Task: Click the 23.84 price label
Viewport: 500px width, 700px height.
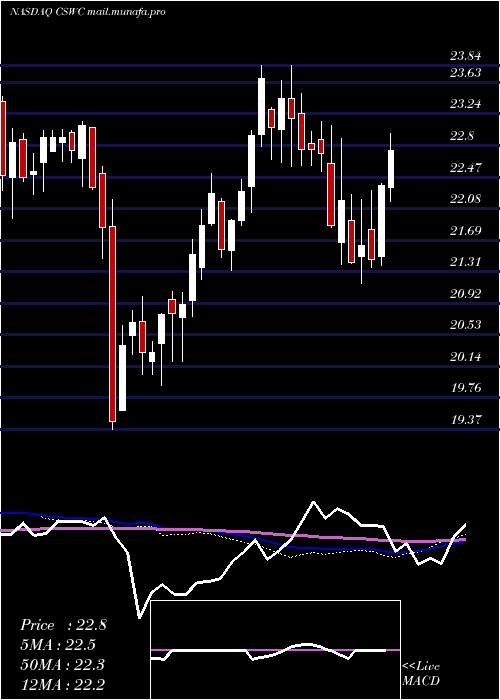Action: (x=466, y=56)
